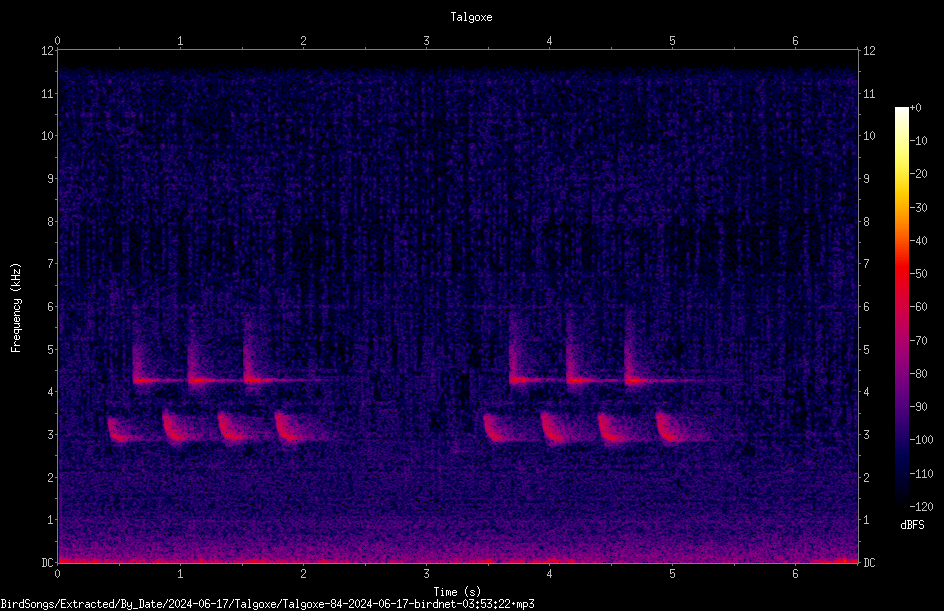Click the 3 second mark on bottom axis
Image resolution: width=944 pixels, height=611 pixels.
click(x=426, y=574)
